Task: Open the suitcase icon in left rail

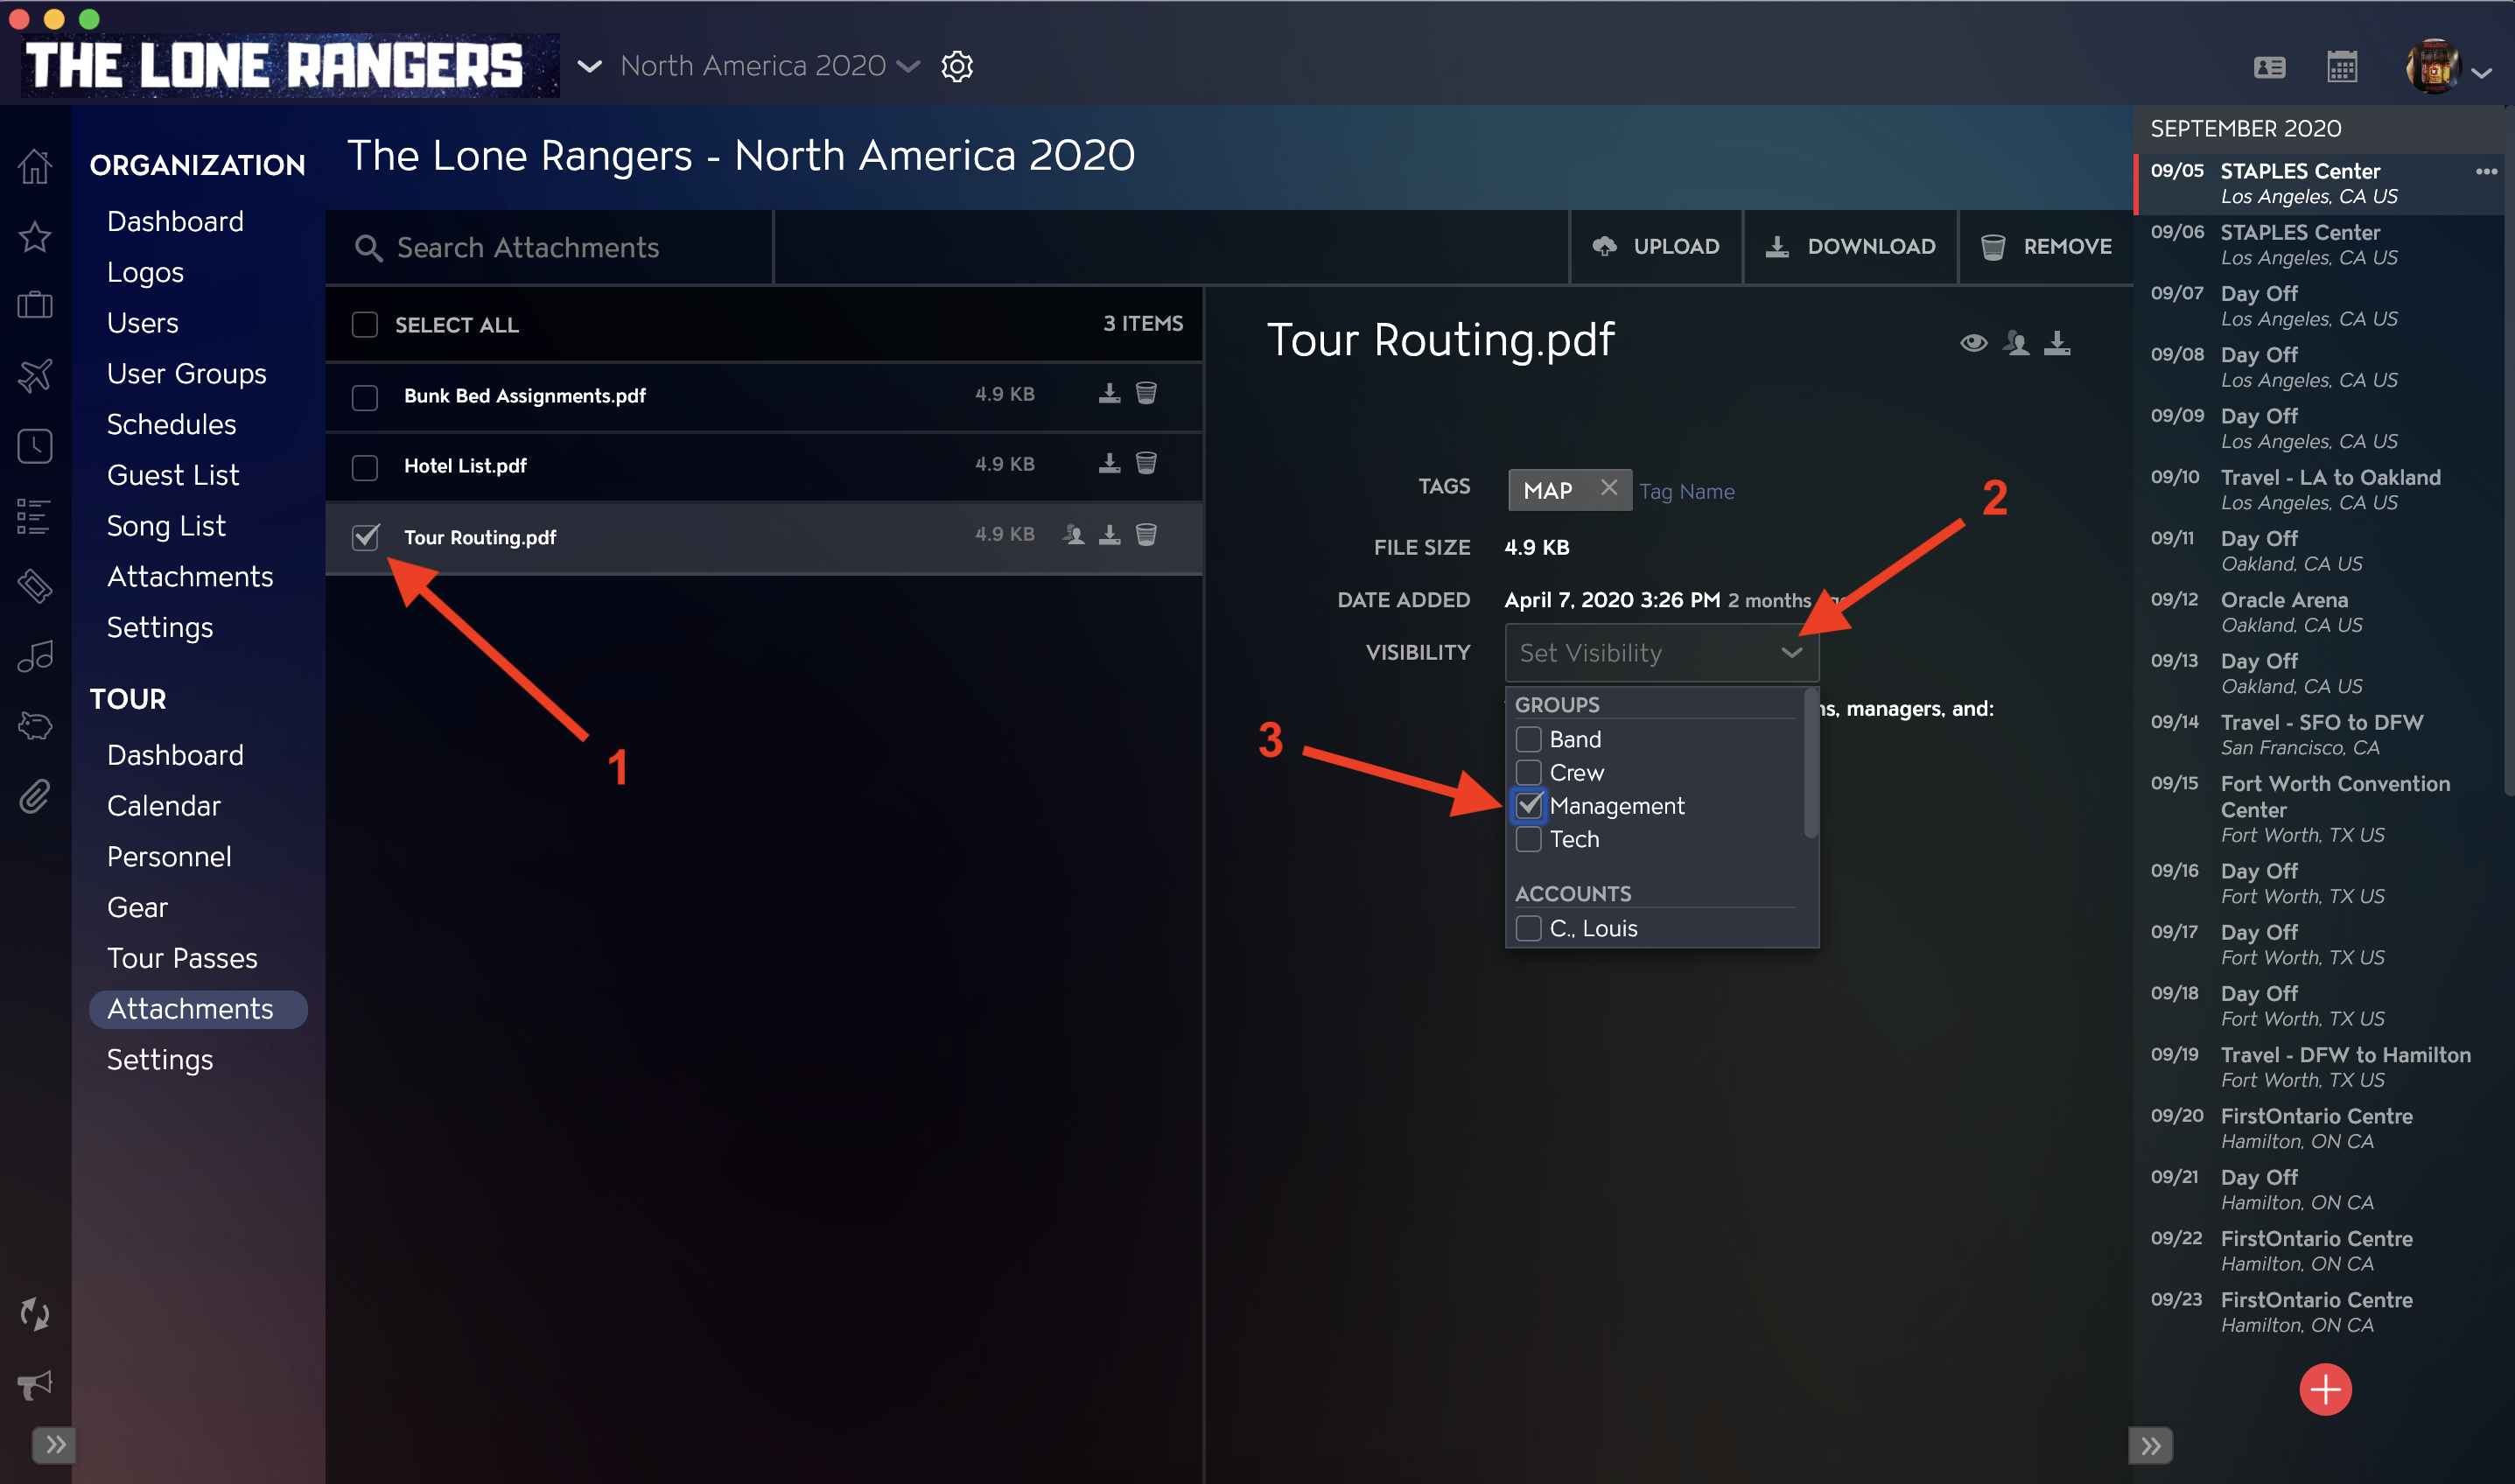Action: (35, 305)
